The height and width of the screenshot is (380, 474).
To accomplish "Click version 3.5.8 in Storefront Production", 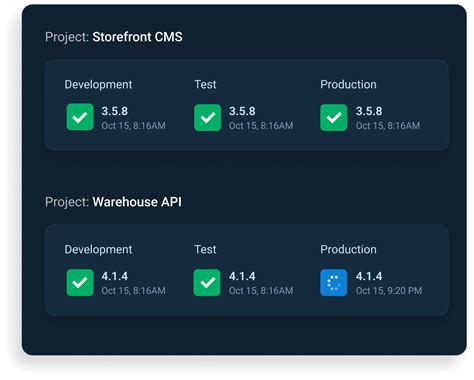I will (x=369, y=111).
